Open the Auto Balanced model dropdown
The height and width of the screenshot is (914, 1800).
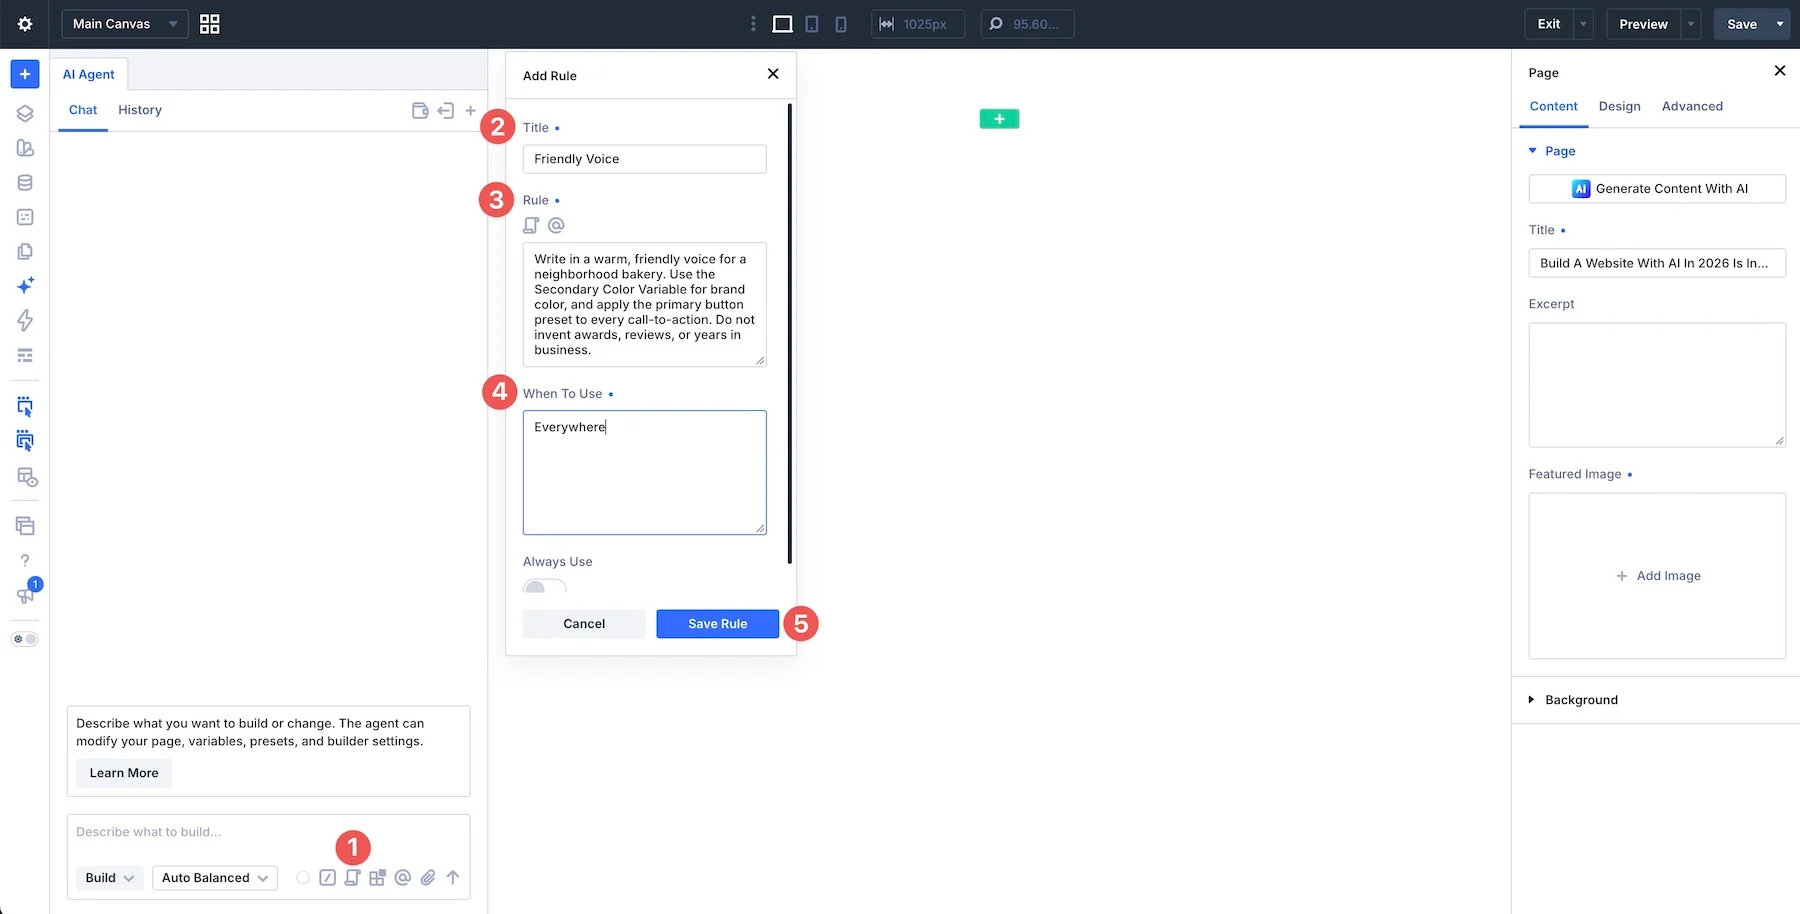[215, 877]
